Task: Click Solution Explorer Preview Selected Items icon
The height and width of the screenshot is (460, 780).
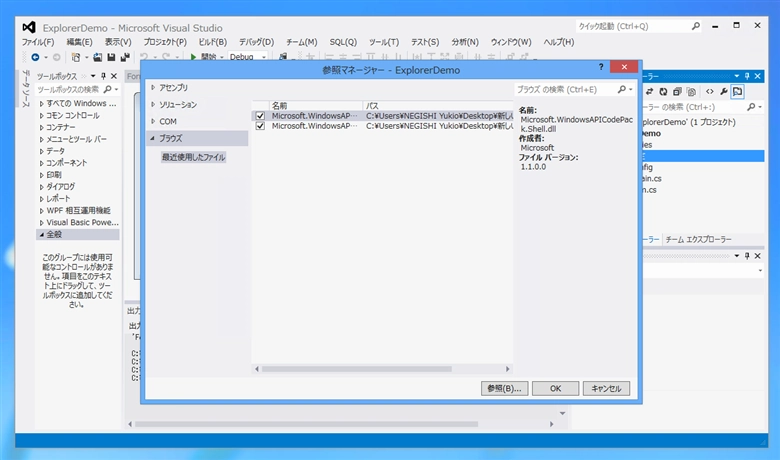Action: 737,92
